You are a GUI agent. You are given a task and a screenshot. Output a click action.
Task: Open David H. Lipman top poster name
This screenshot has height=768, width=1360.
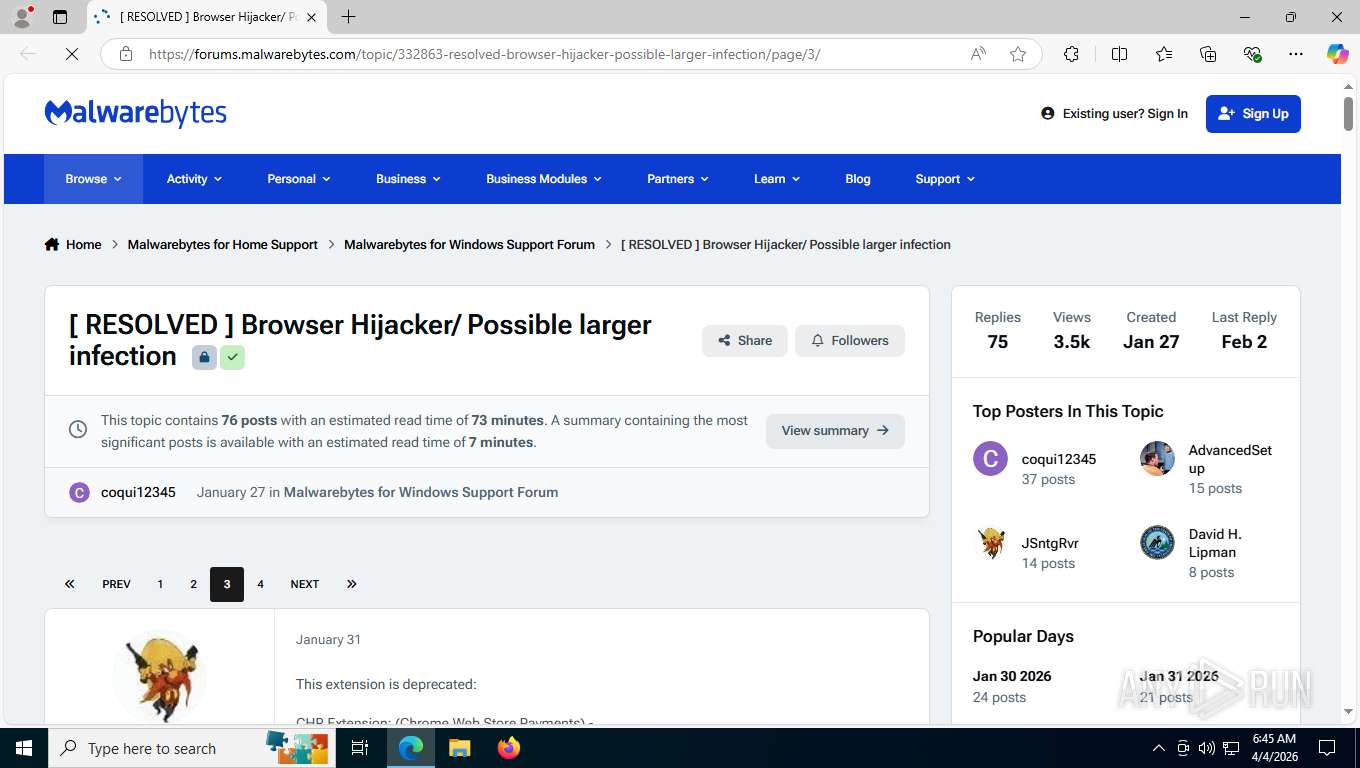coord(1215,543)
